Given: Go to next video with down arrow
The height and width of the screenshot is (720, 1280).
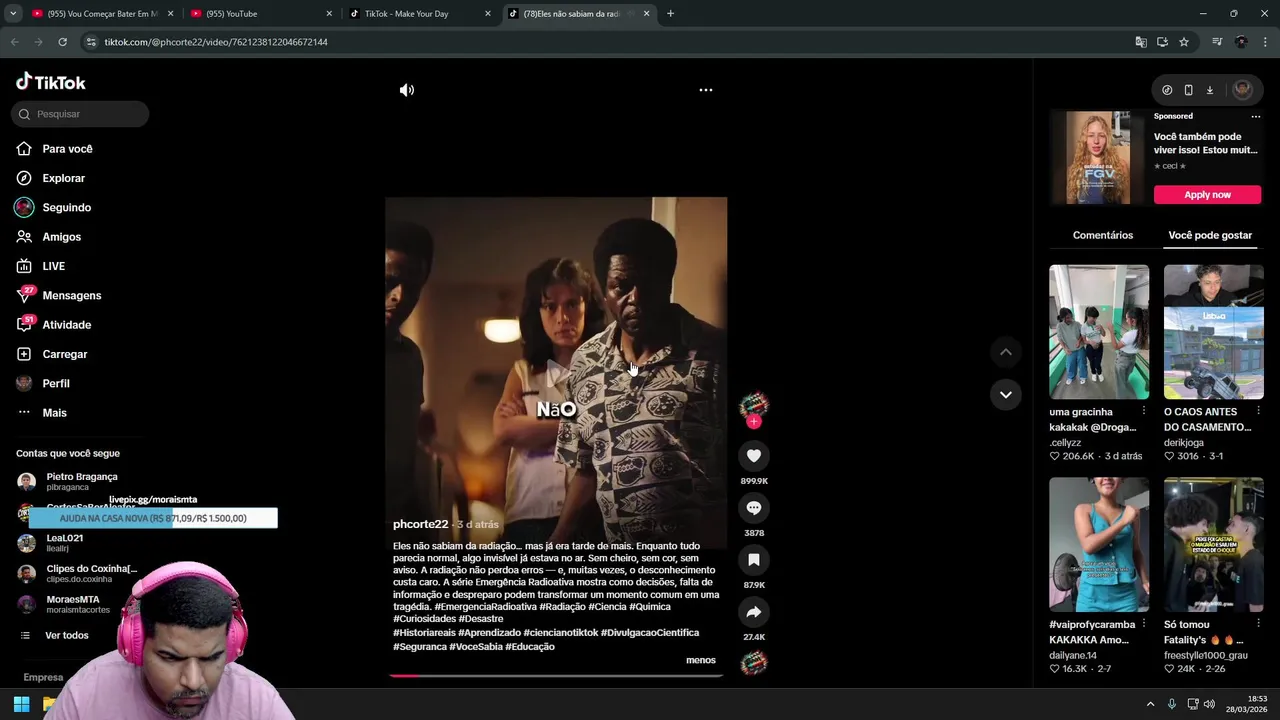Looking at the screenshot, I should (x=1006, y=394).
